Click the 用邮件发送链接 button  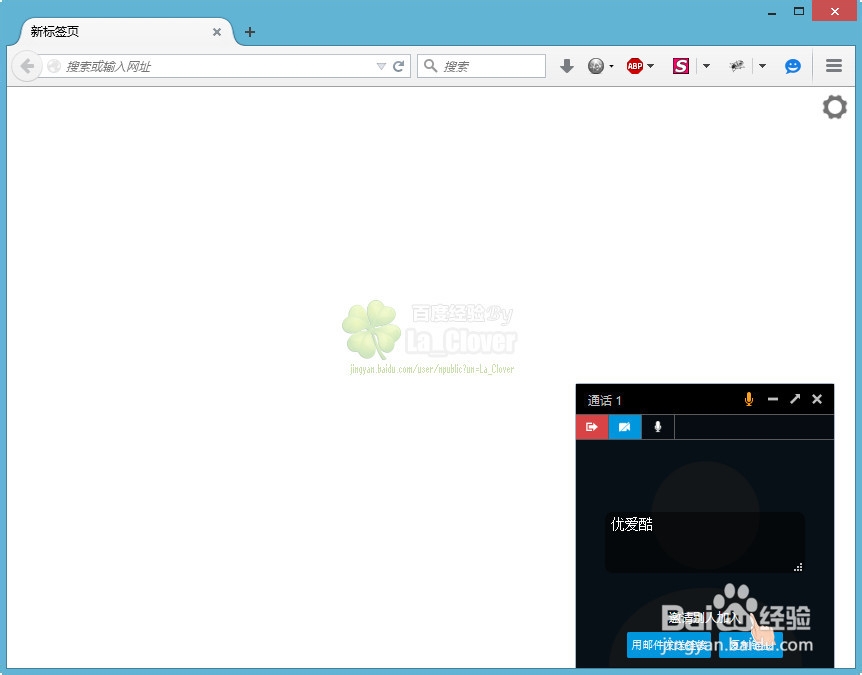pyautogui.click(x=669, y=645)
